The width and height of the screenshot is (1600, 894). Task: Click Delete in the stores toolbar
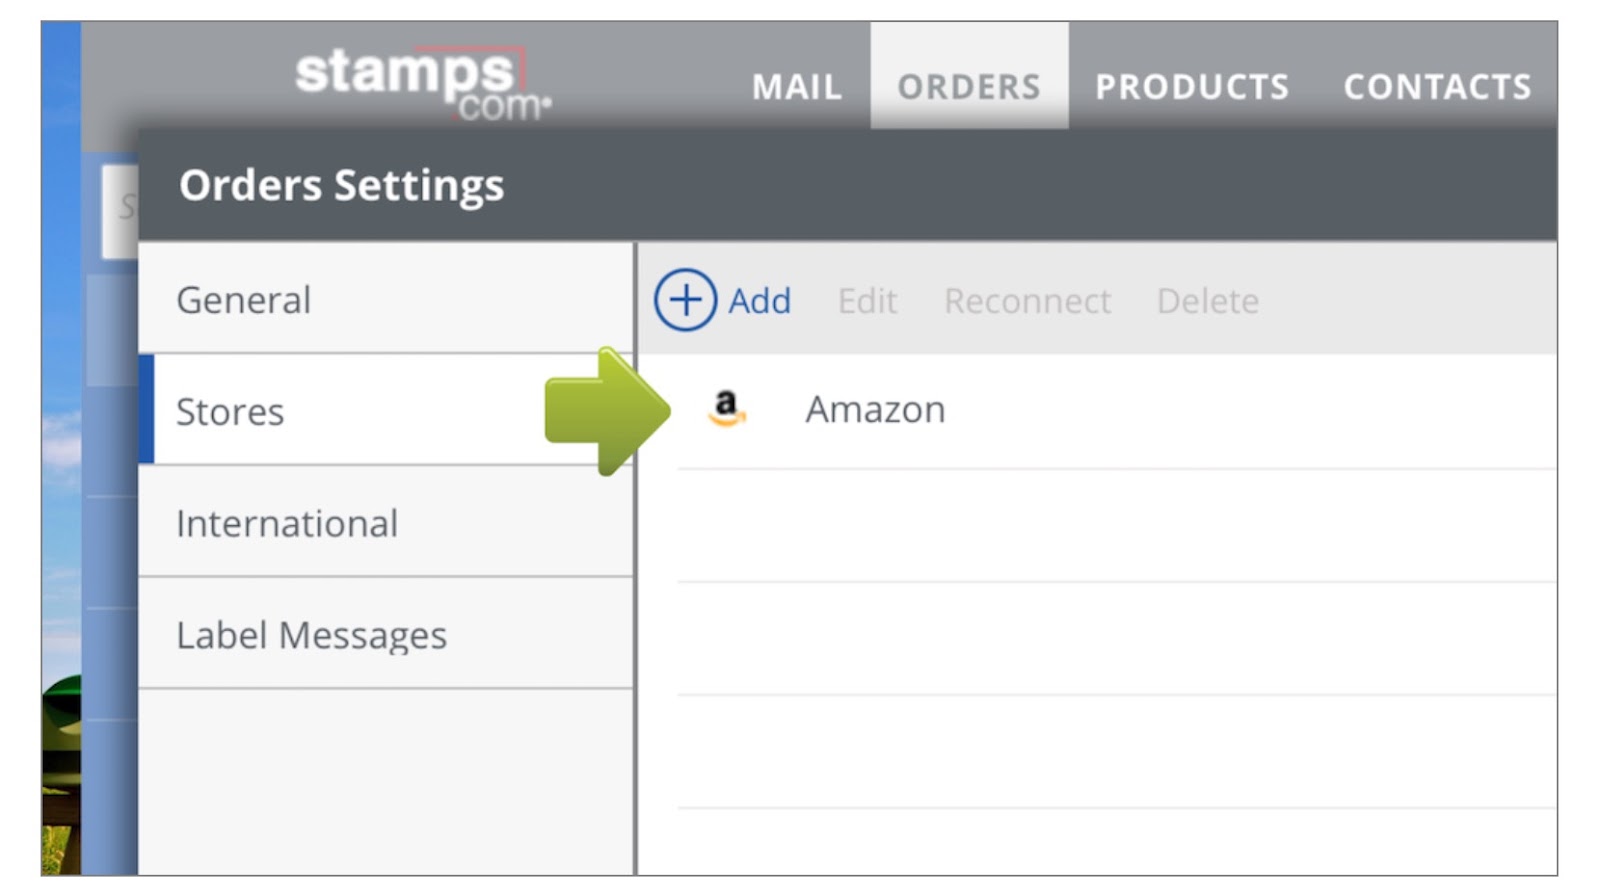pos(1207,301)
